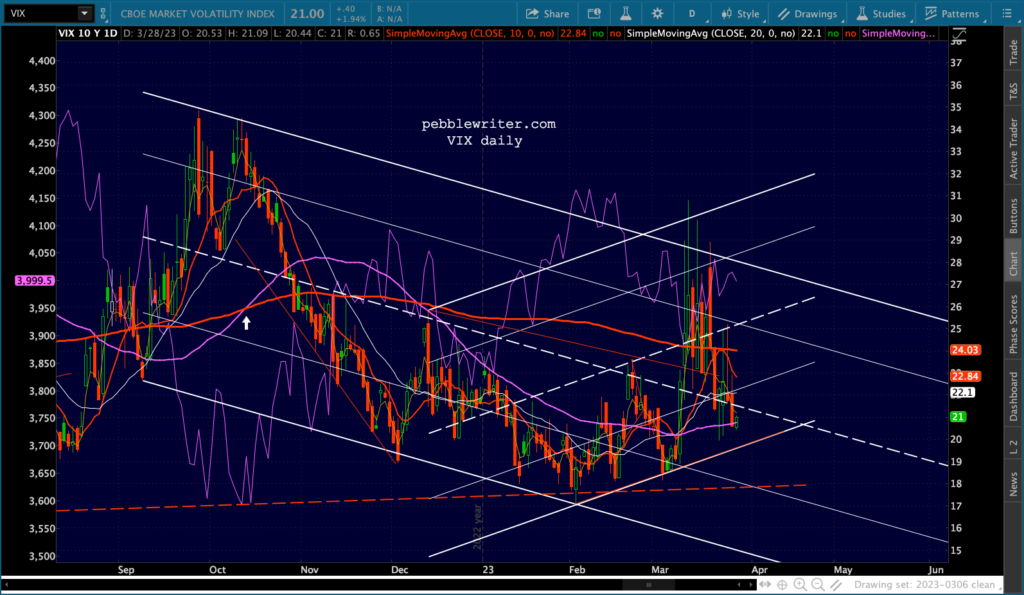Click the green 21 price bubble
This screenshot has height=595, width=1024.
[958, 417]
